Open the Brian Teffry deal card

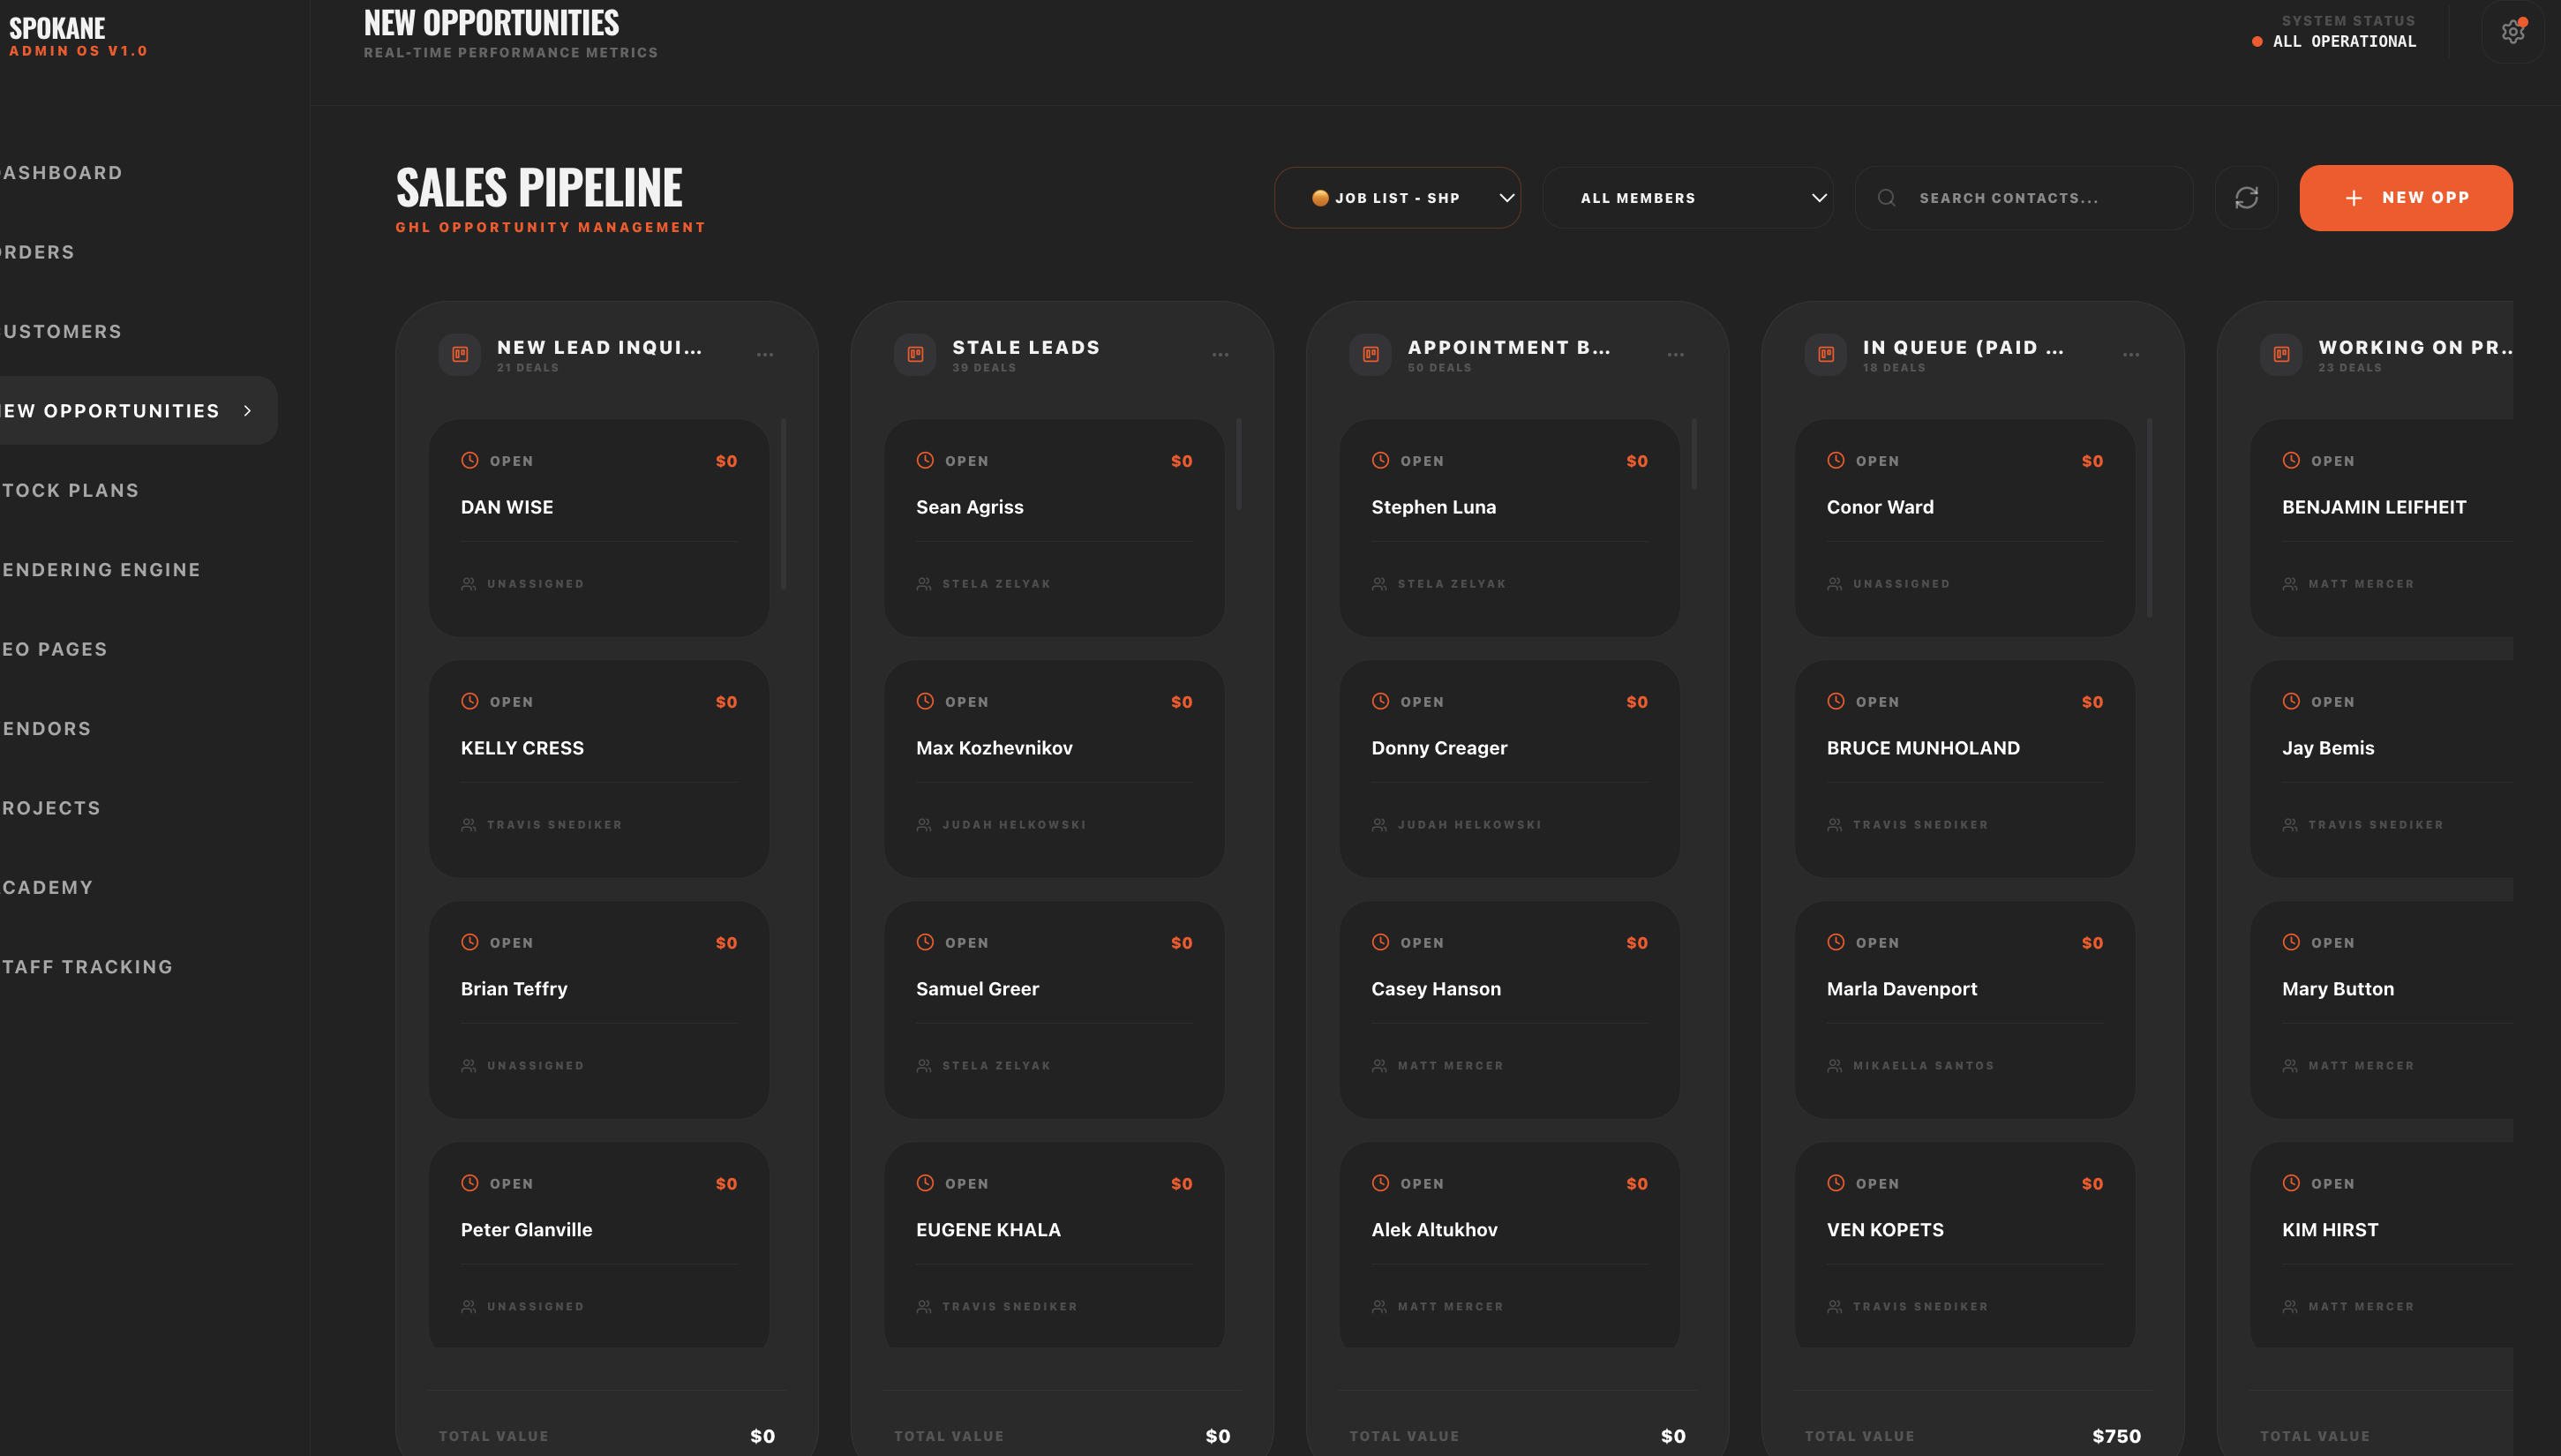tap(599, 1010)
